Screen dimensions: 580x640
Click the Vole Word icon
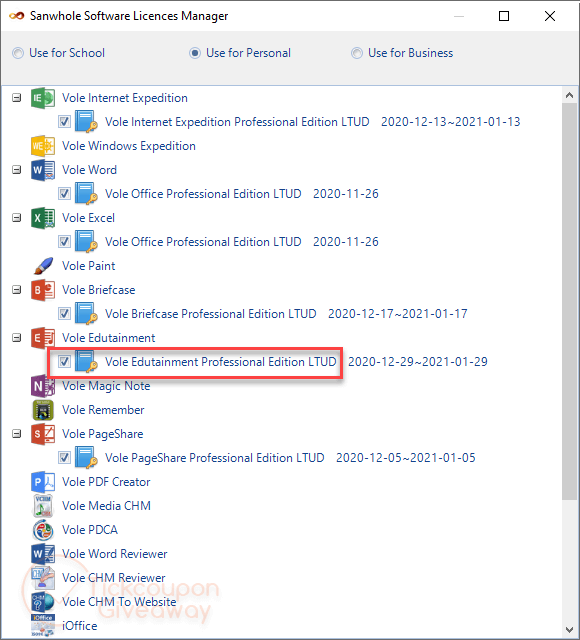point(43,170)
